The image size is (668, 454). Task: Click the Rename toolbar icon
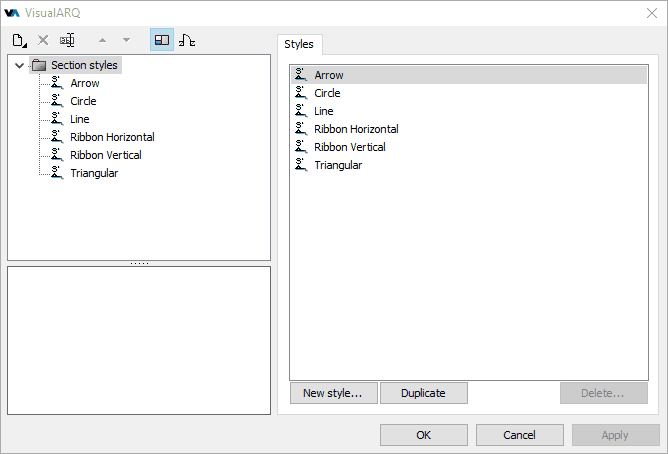67,40
